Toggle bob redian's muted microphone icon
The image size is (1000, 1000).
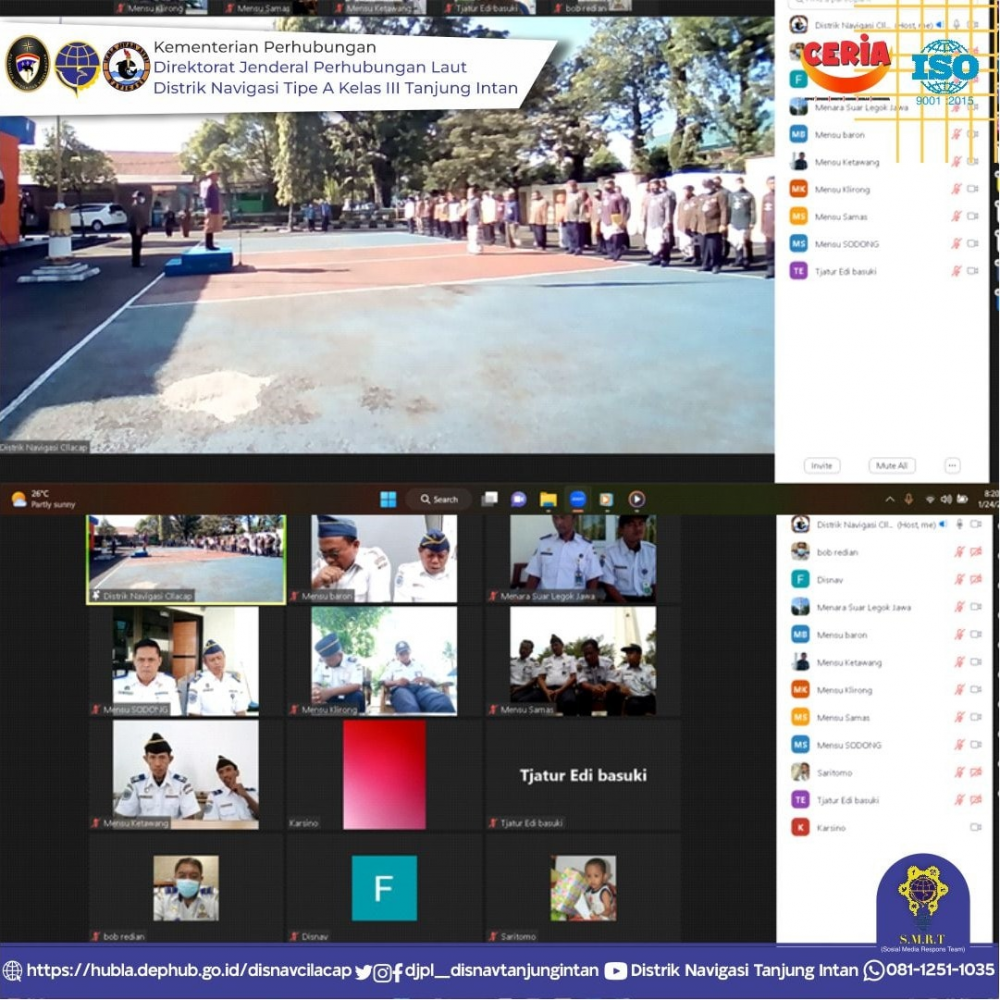pos(959,552)
